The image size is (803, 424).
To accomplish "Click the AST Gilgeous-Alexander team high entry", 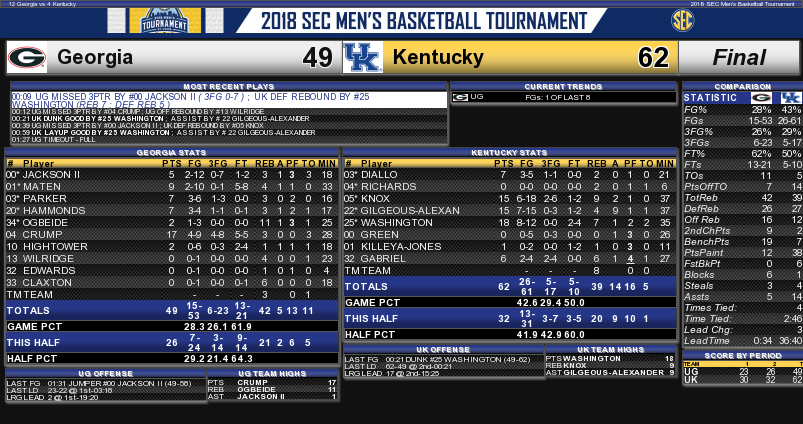I will 610,373.
